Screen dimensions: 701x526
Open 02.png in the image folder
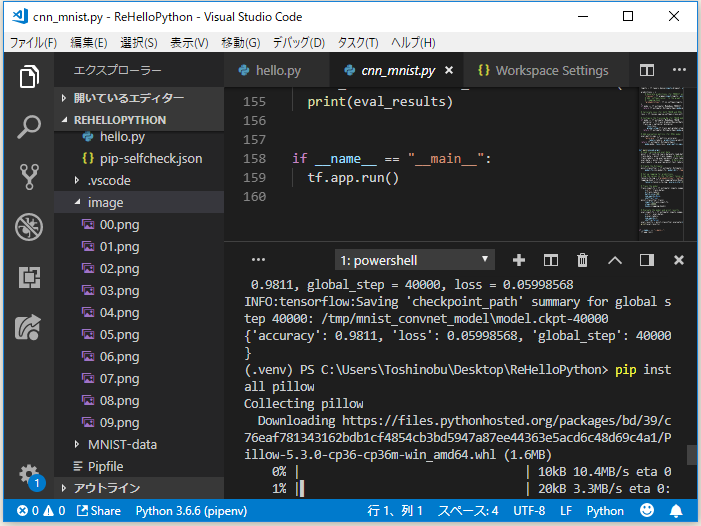139,268
